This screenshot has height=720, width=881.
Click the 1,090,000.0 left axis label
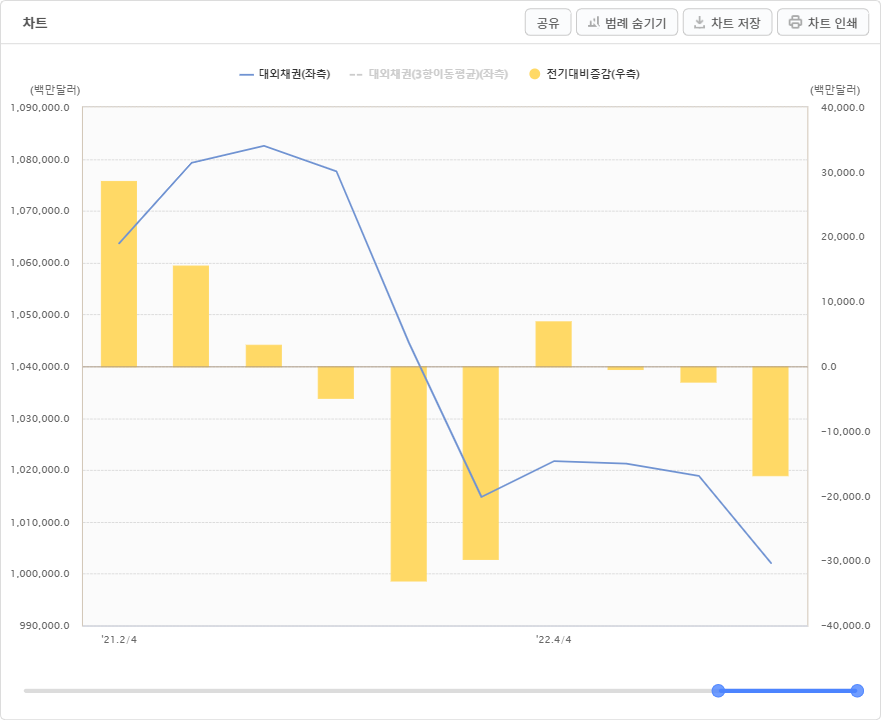[x=40, y=107]
